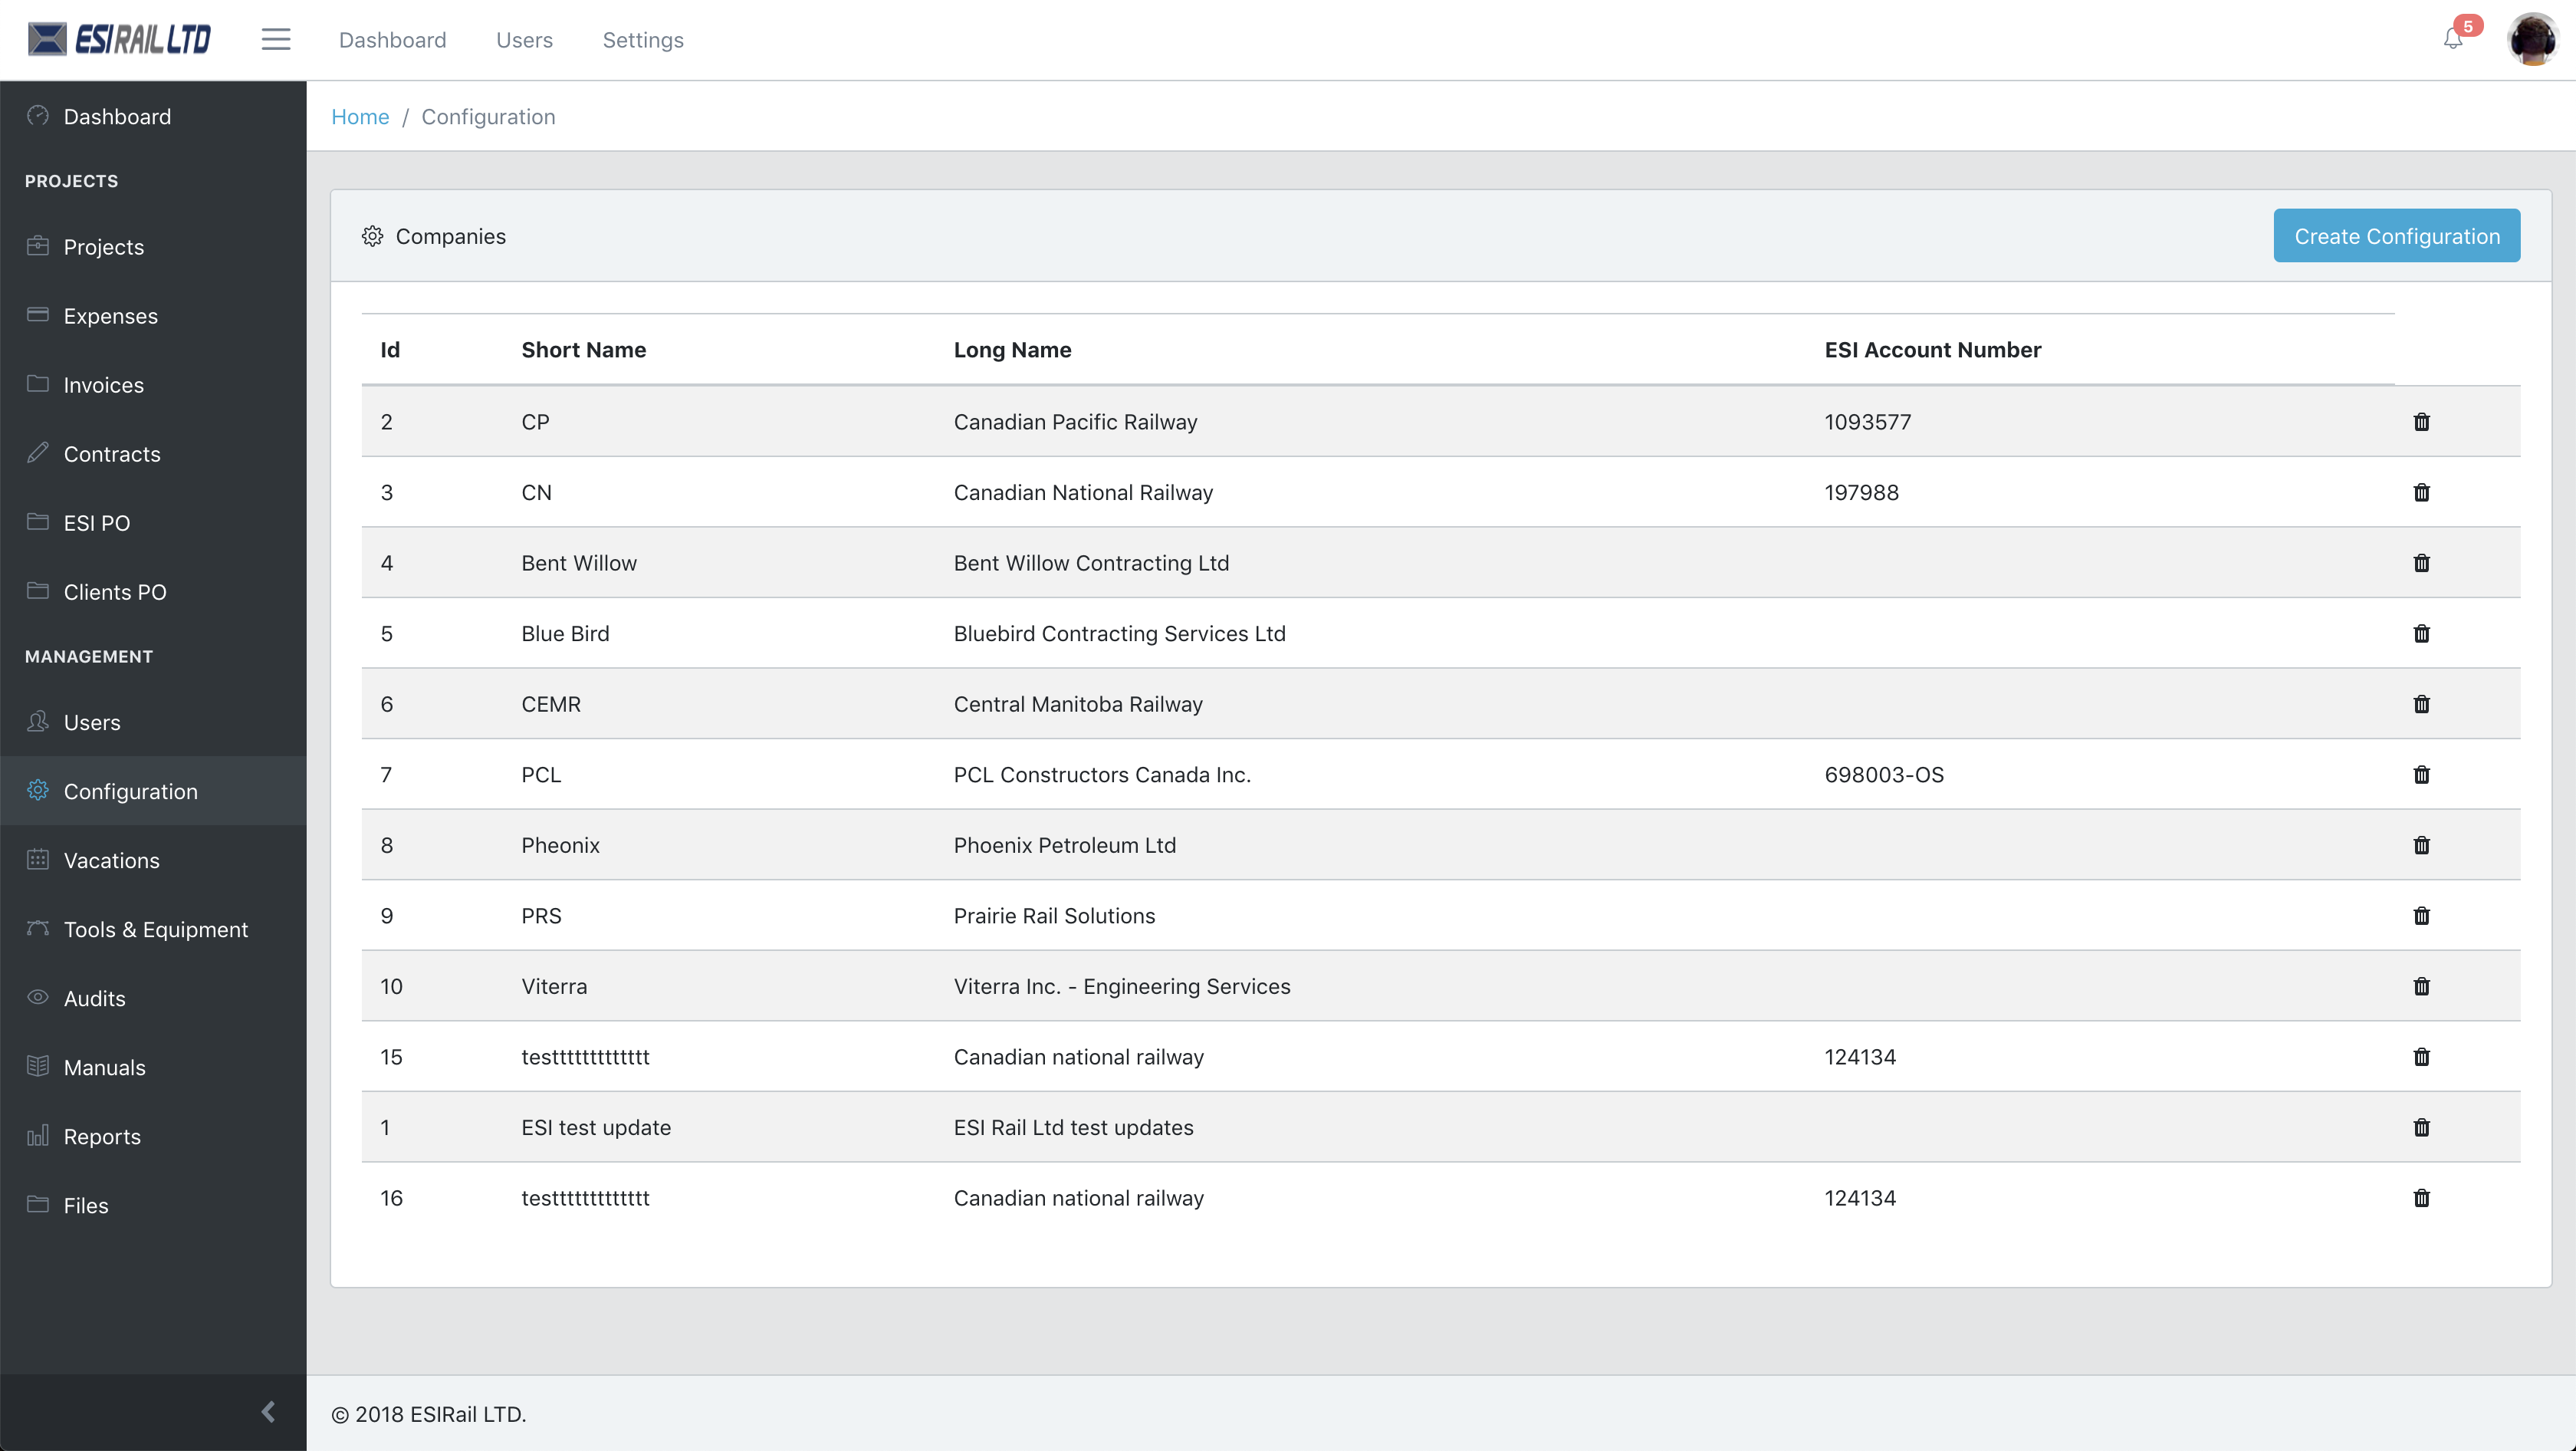Image resolution: width=2576 pixels, height=1451 pixels.
Task: Delete the row with Id 16
Action: pyautogui.click(x=2421, y=1198)
